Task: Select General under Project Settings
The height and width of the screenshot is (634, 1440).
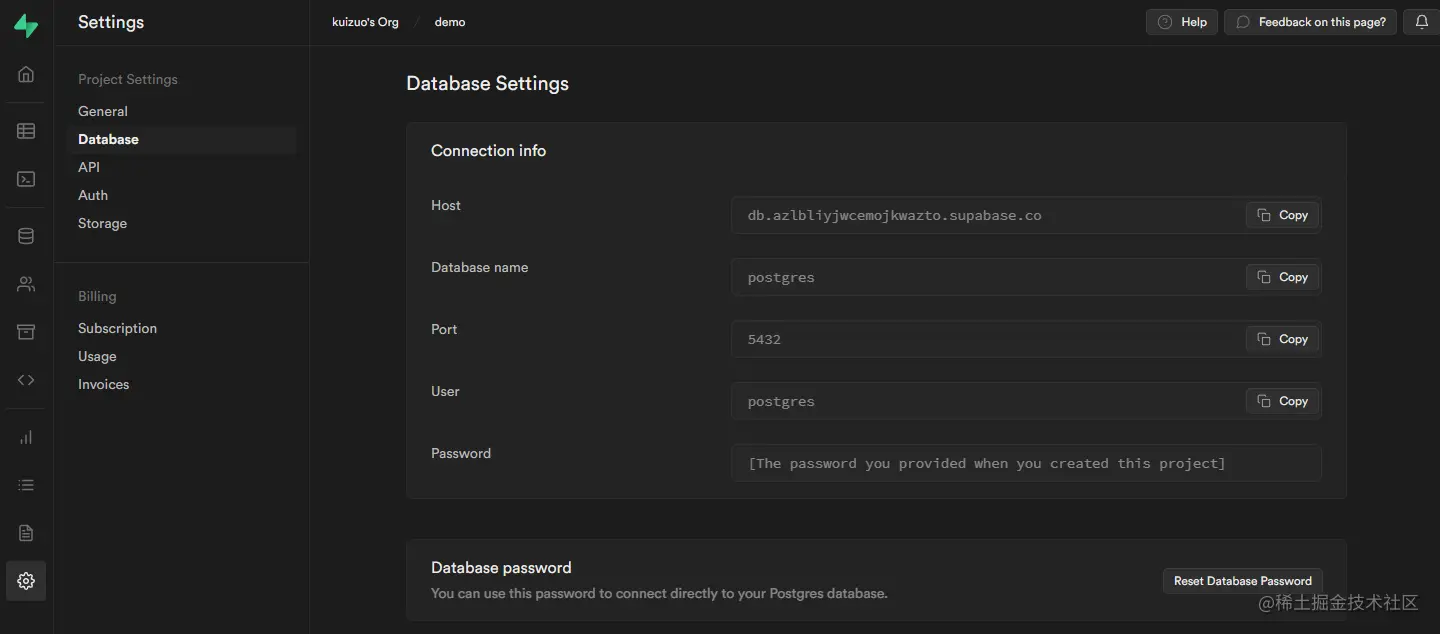Action: pyautogui.click(x=103, y=111)
